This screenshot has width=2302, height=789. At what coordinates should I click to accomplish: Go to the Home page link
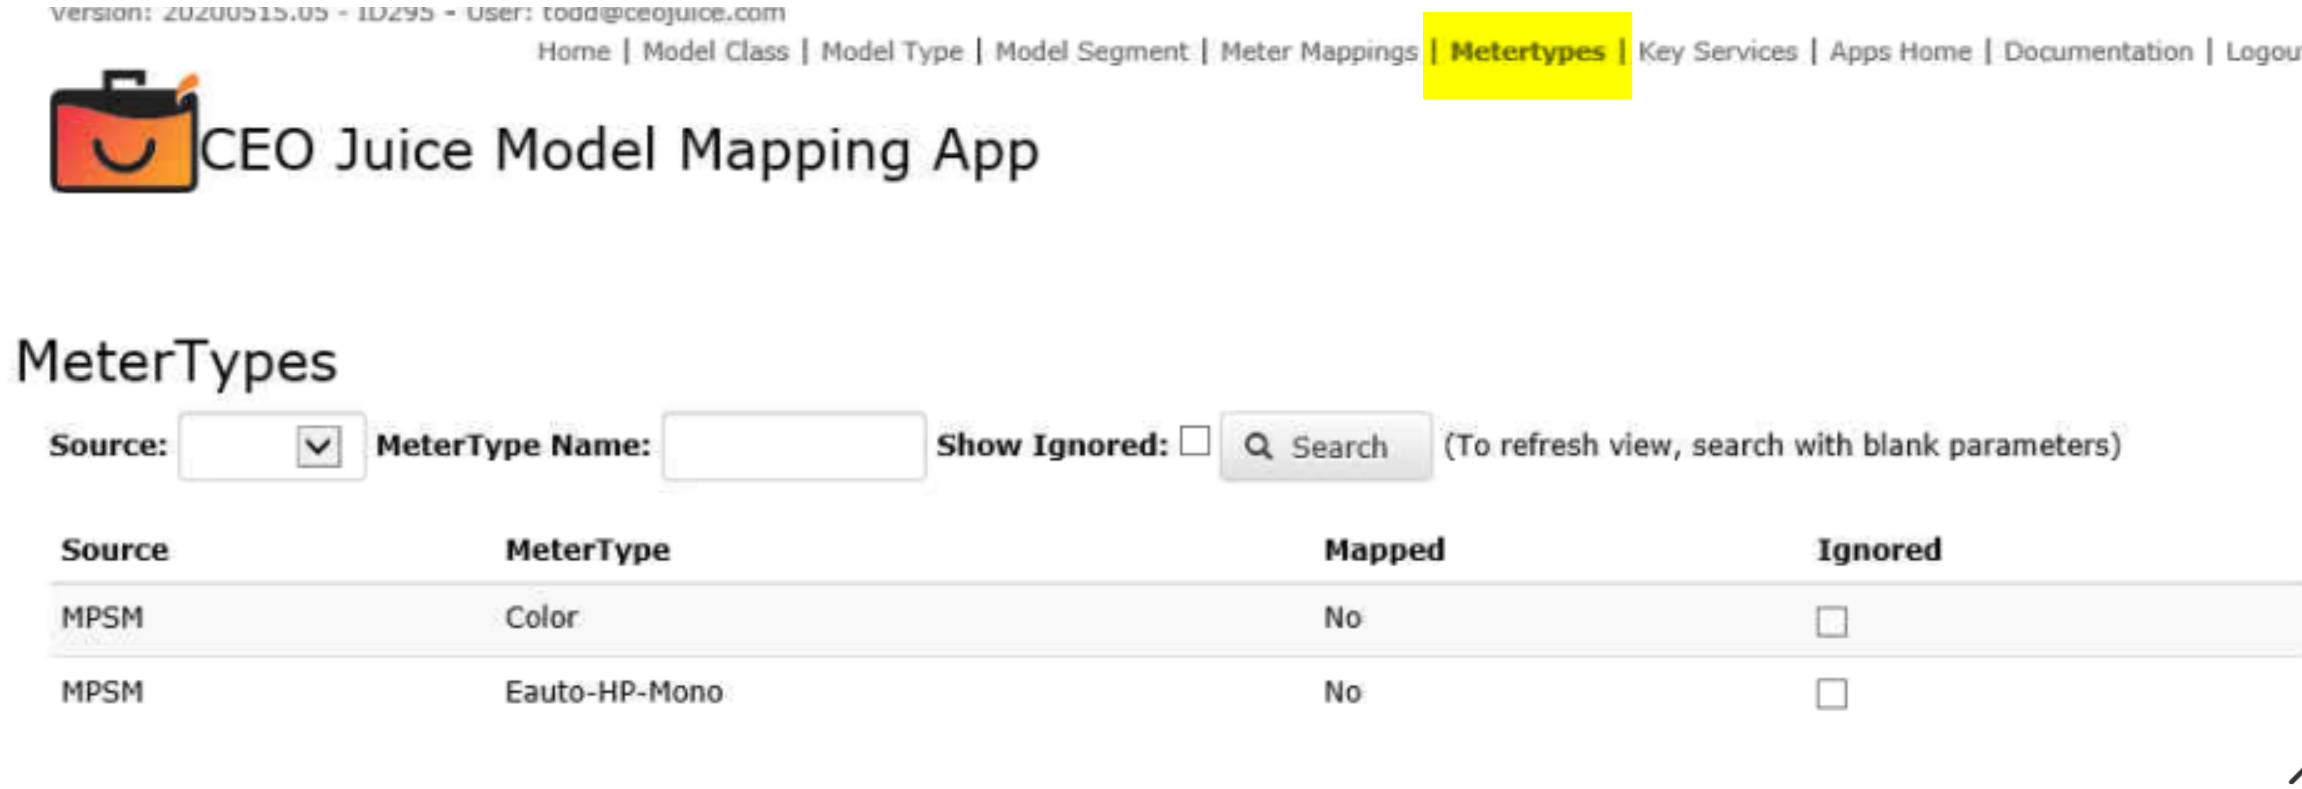[x=573, y=51]
